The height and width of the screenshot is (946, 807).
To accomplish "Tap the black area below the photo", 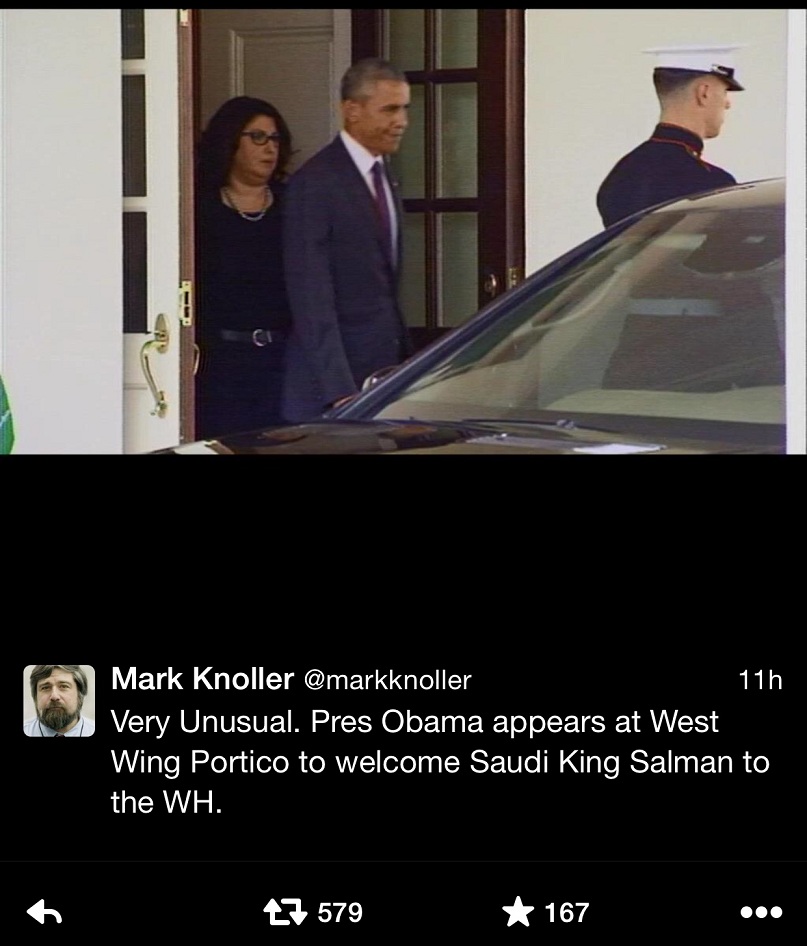I will pyautogui.click(x=404, y=555).
